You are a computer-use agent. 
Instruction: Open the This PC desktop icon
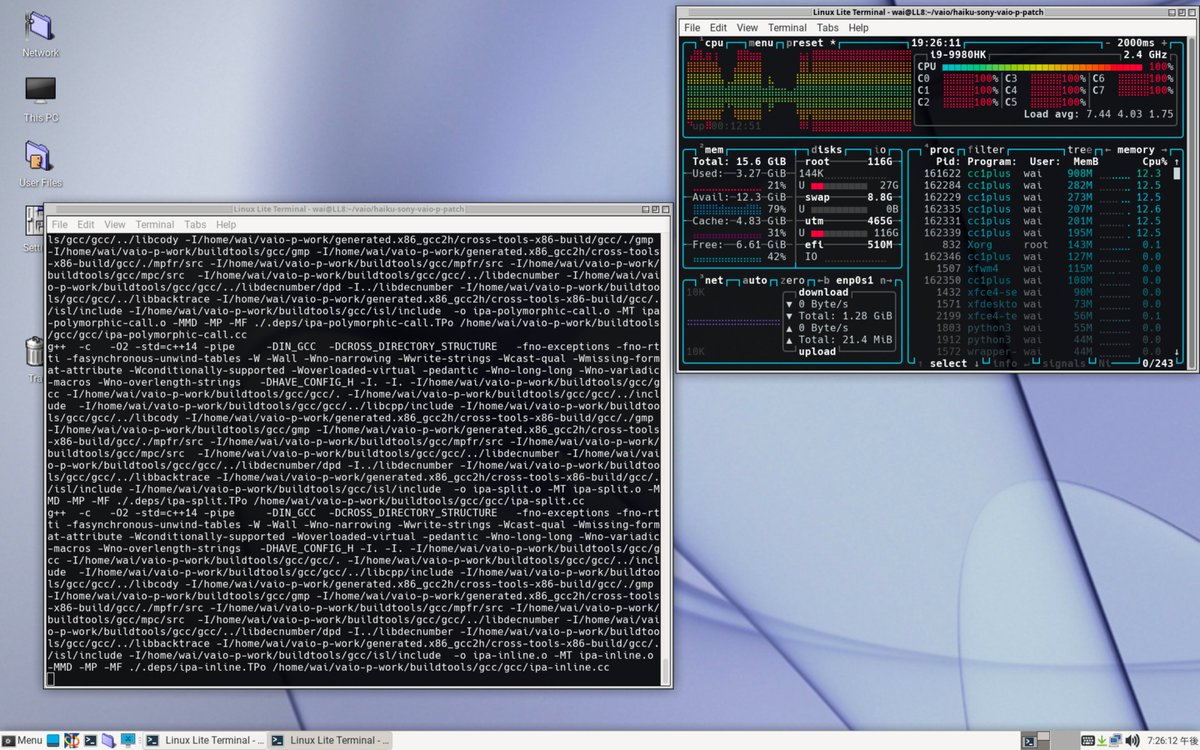pyautogui.click(x=40, y=98)
